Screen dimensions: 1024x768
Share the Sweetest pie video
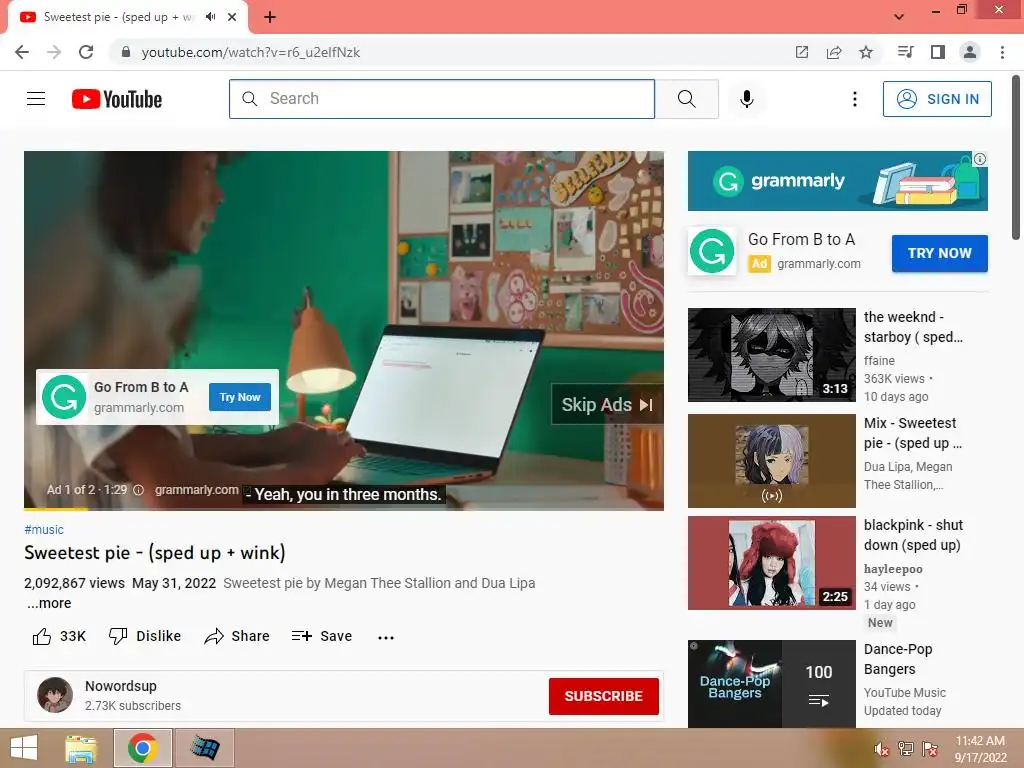click(x=236, y=636)
